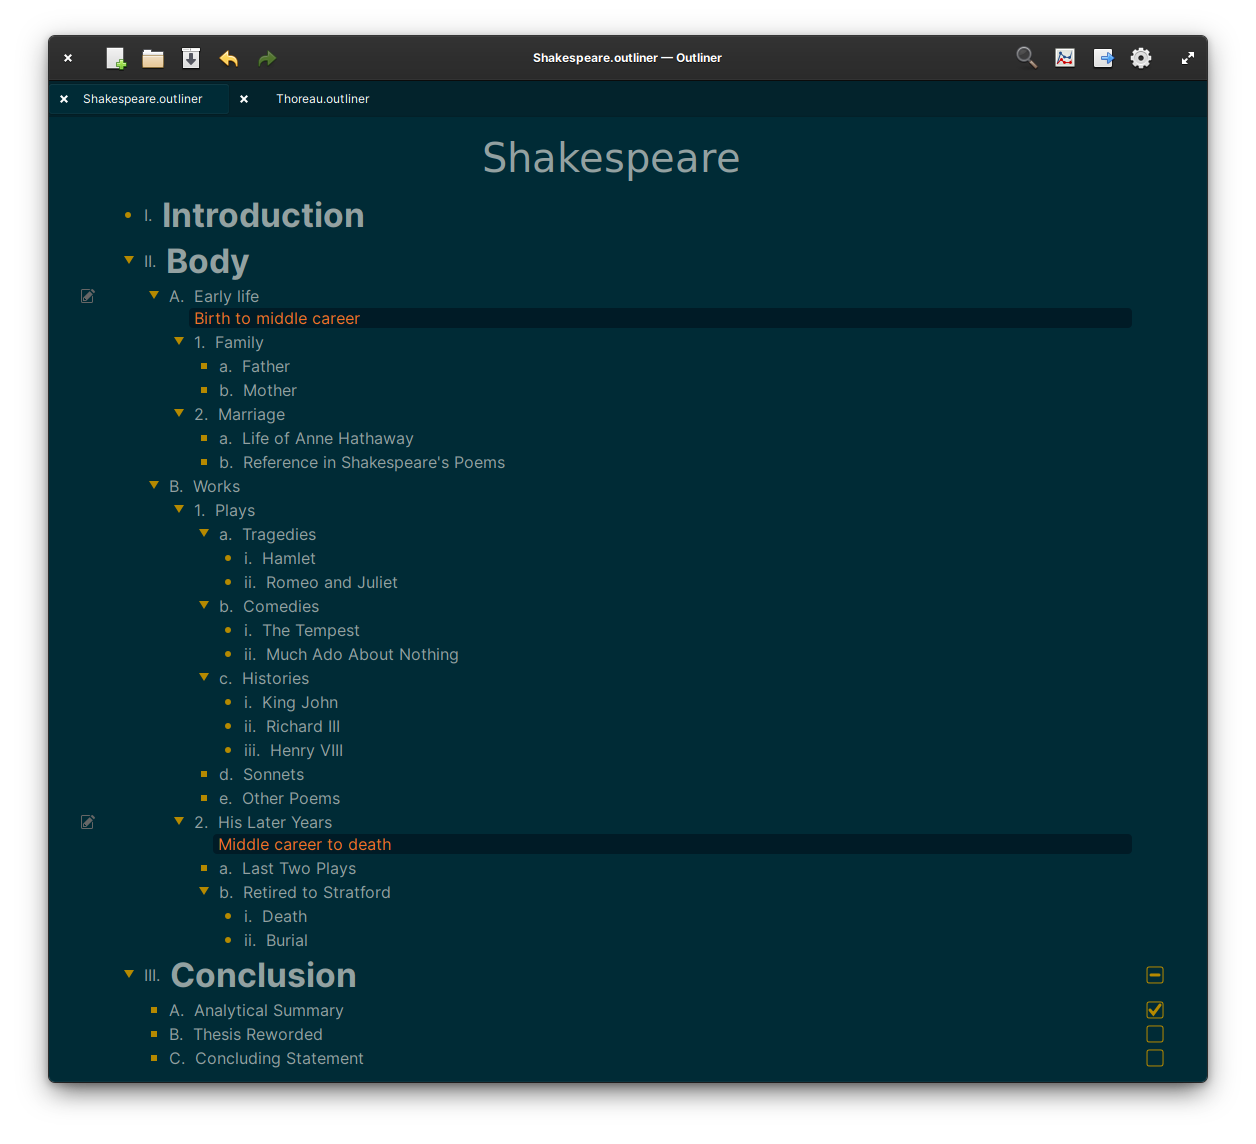Collapse the Works item
Viewport: 1256px width, 1144px height.
[x=154, y=485]
